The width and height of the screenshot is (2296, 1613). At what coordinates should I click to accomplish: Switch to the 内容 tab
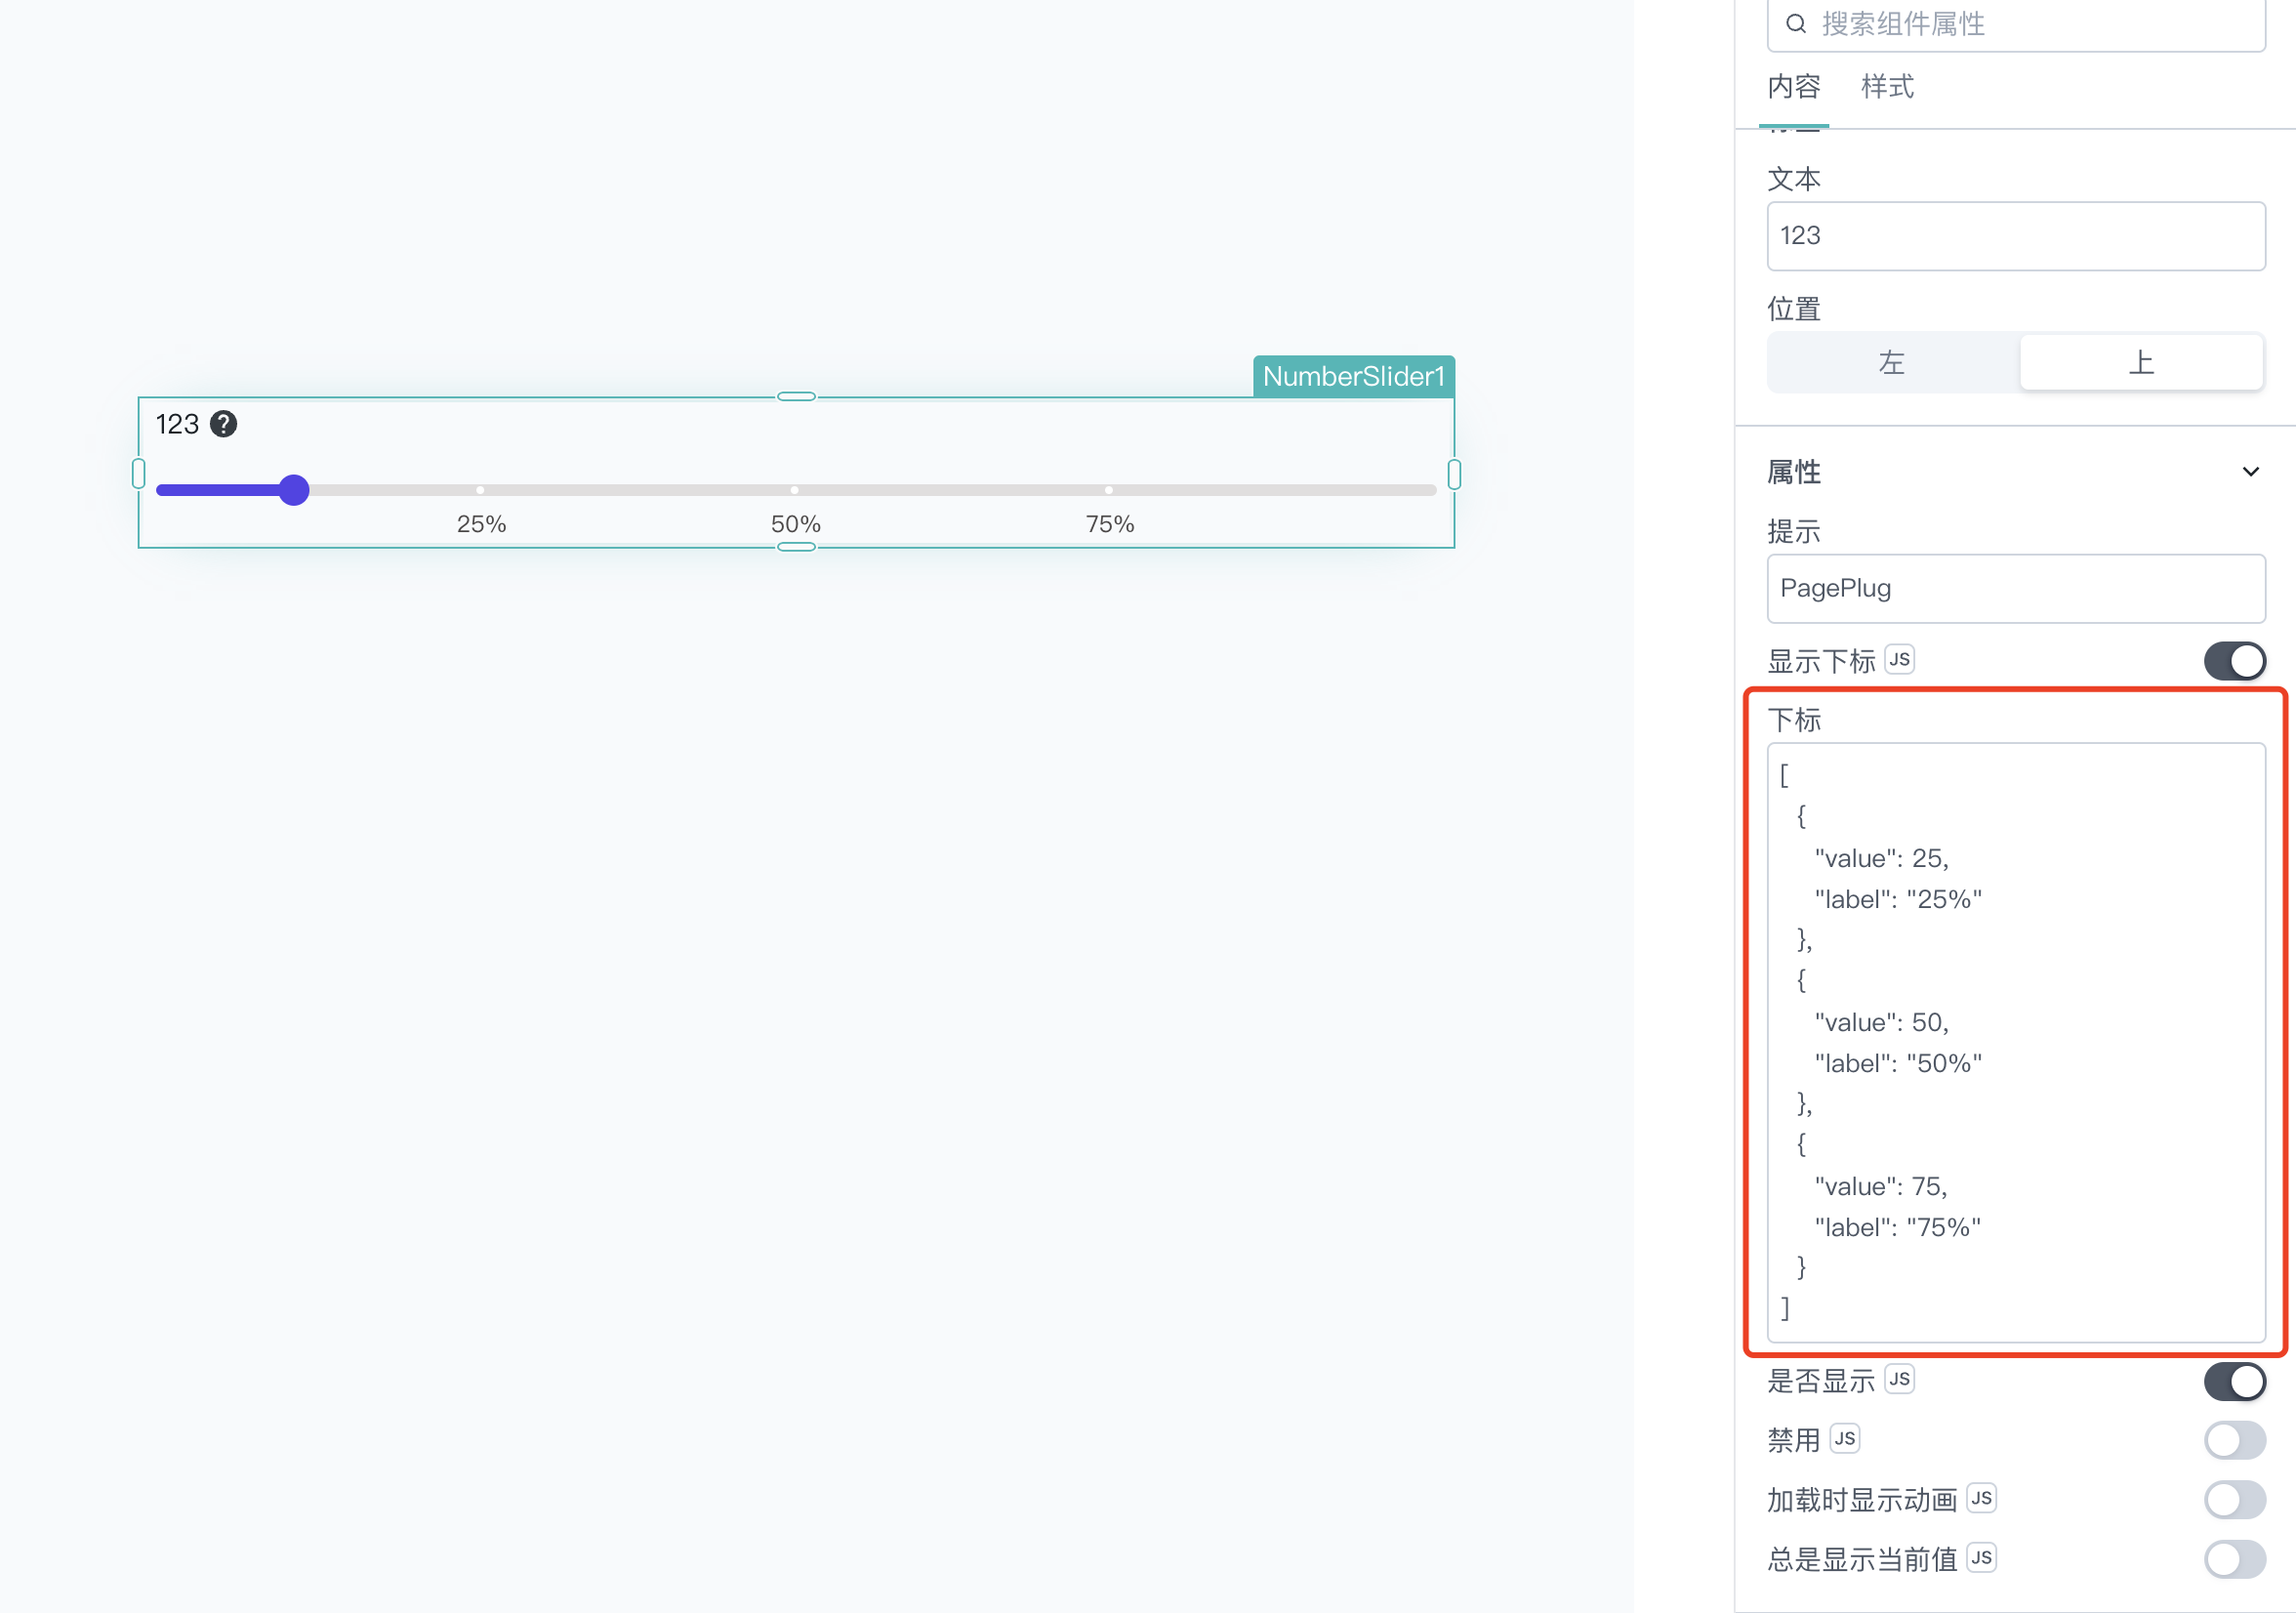click(x=1794, y=87)
